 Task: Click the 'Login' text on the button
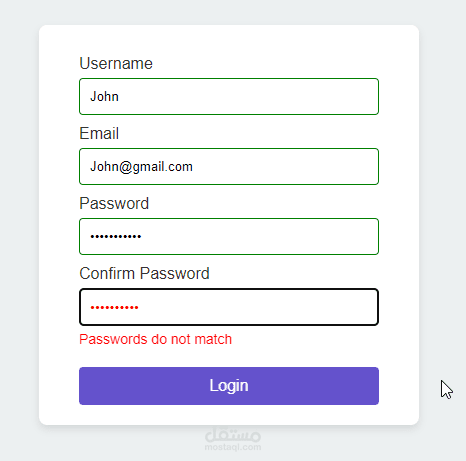click(x=229, y=386)
